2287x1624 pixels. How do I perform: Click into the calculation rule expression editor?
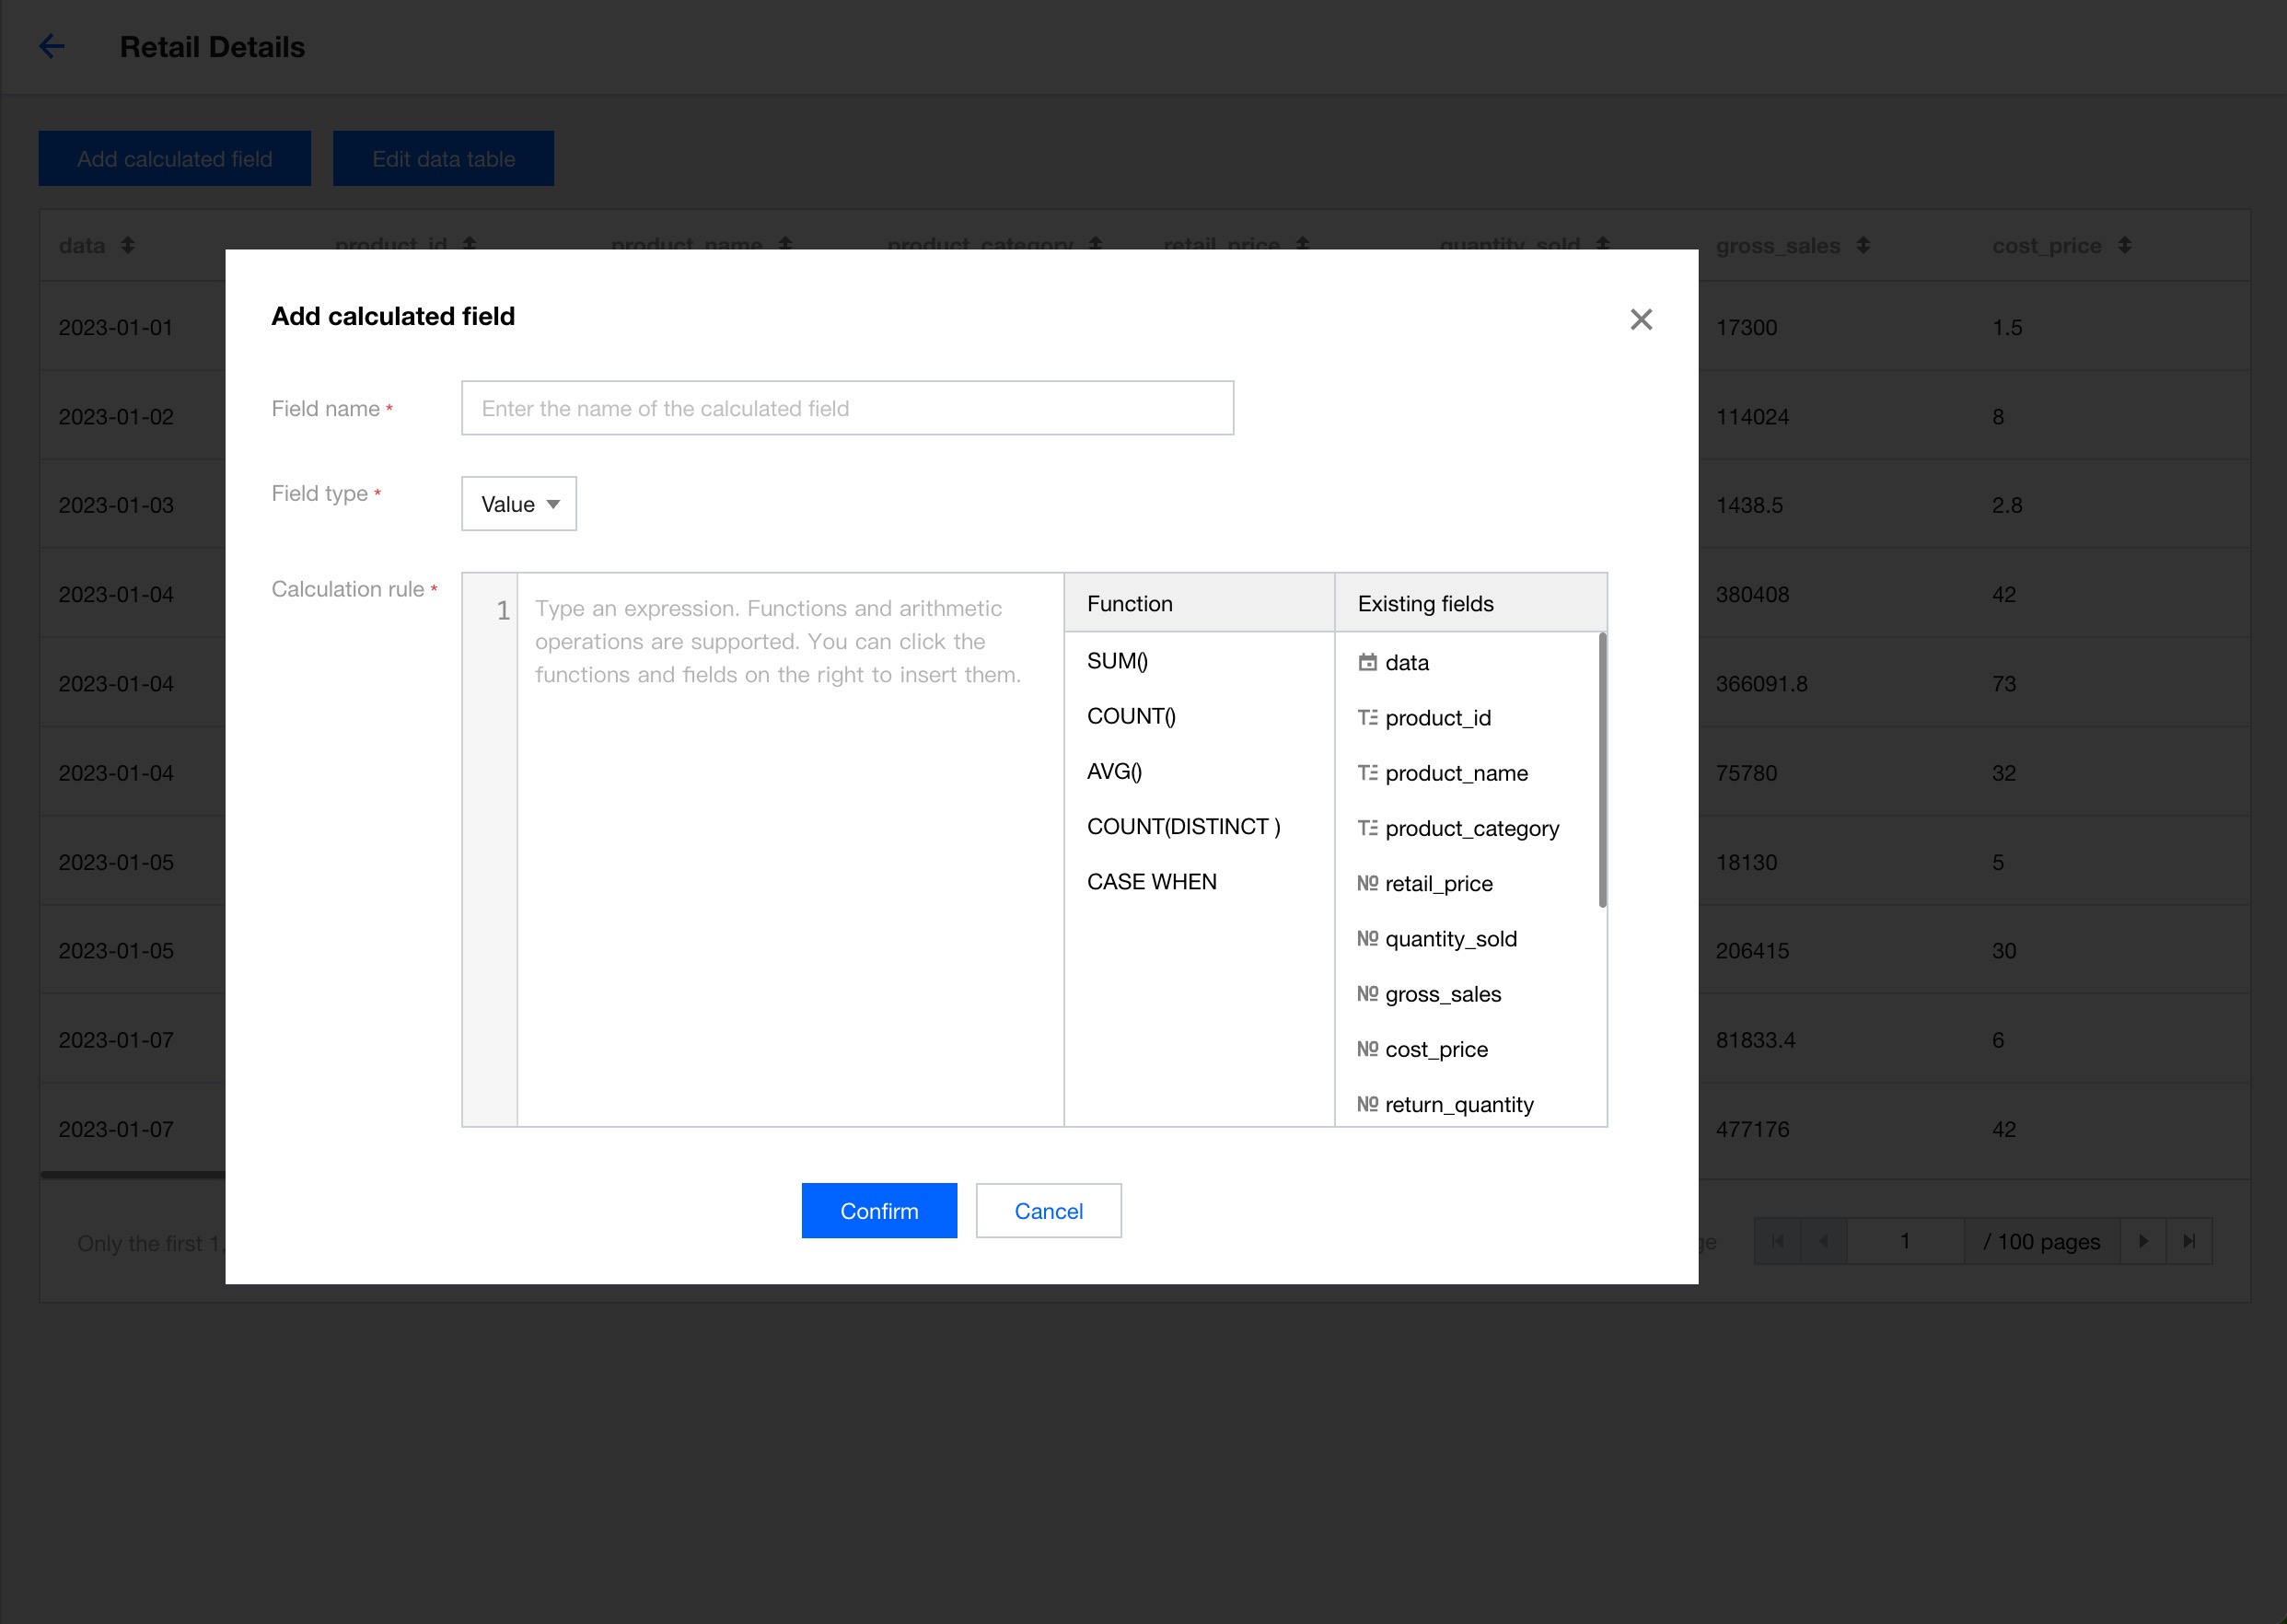[789, 850]
